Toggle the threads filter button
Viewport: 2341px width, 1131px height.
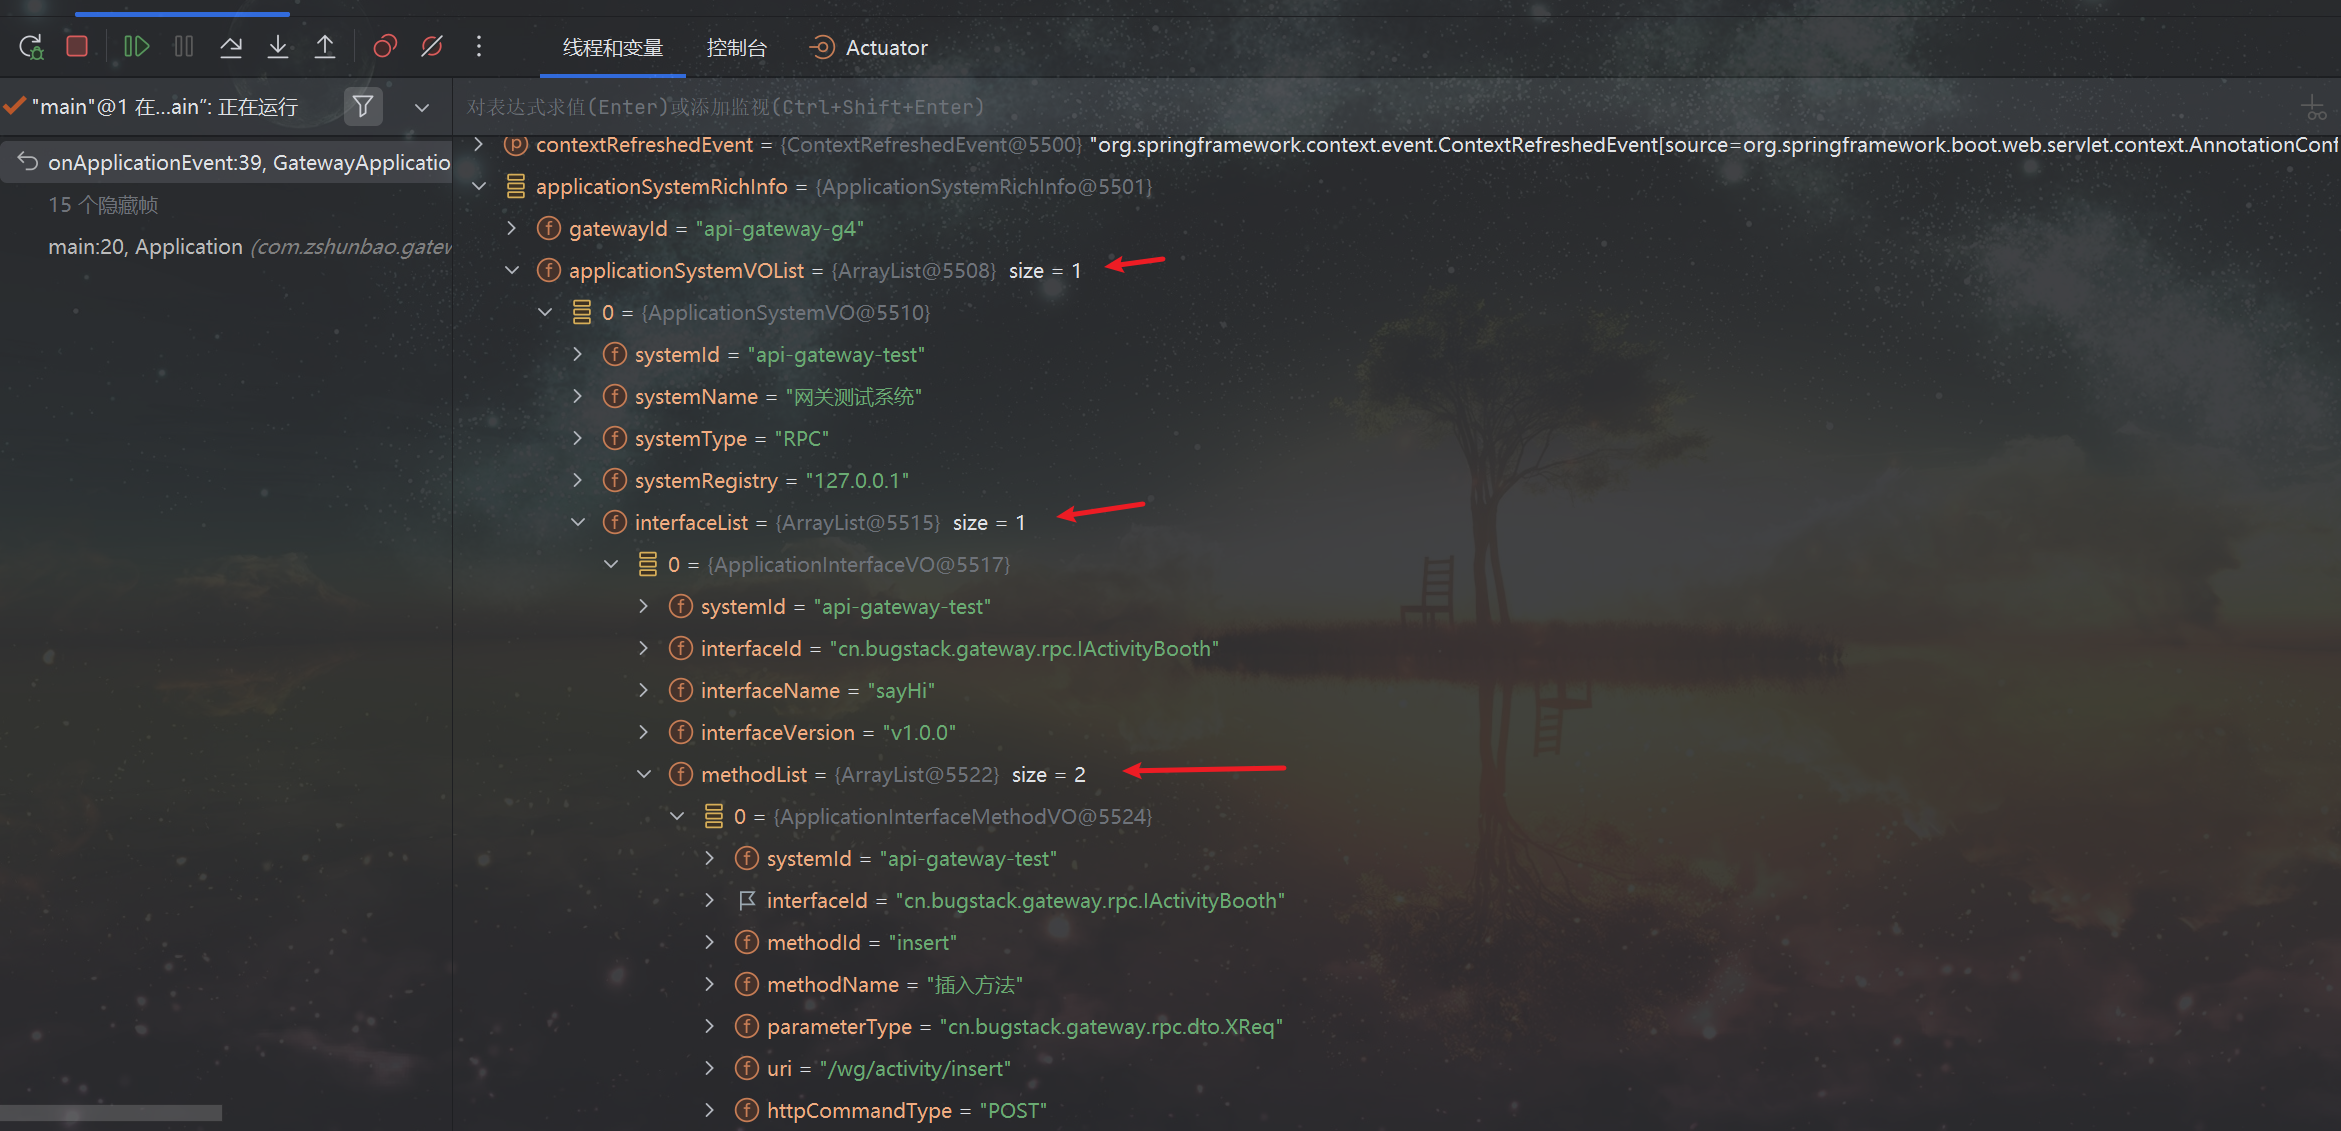click(363, 106)
